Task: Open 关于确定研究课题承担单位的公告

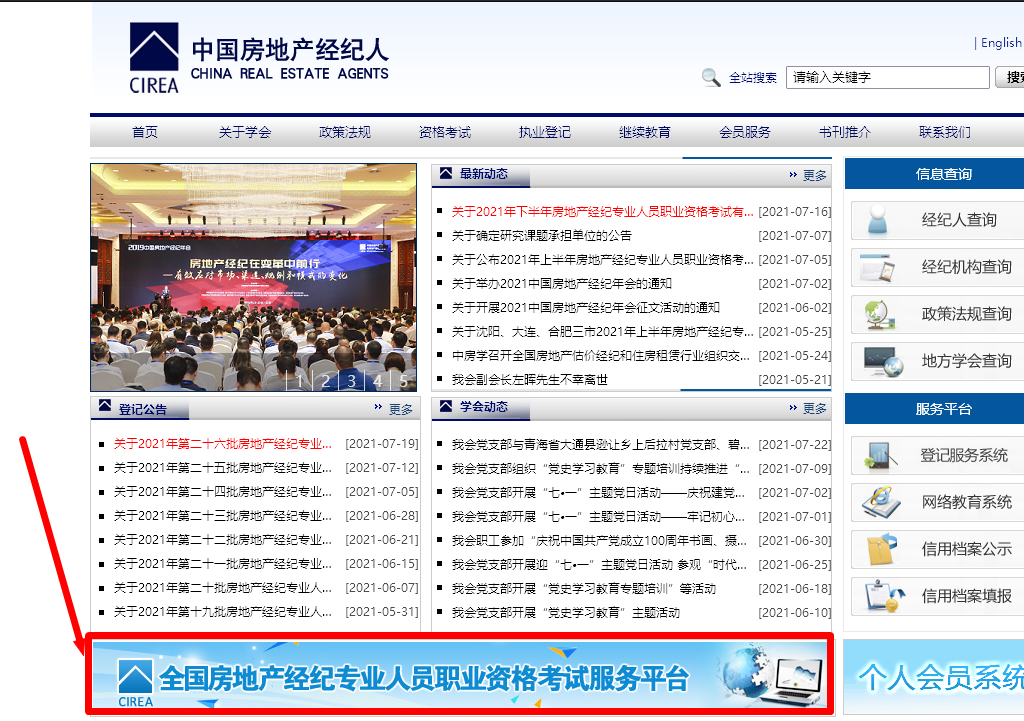Action: 541,236
